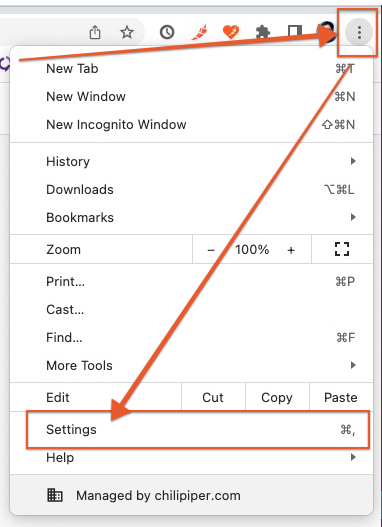382x527 pixels.
Task: Open the Extensions puzzle piece icon
Action: [263, 33]
